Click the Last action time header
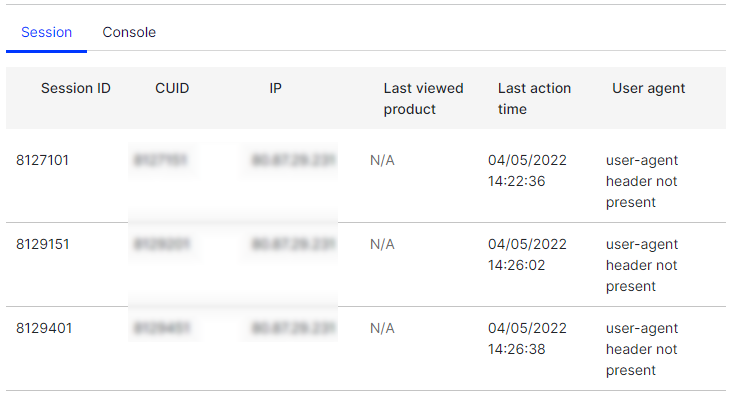The image size is (731, 394). click(x=534, y=98)
